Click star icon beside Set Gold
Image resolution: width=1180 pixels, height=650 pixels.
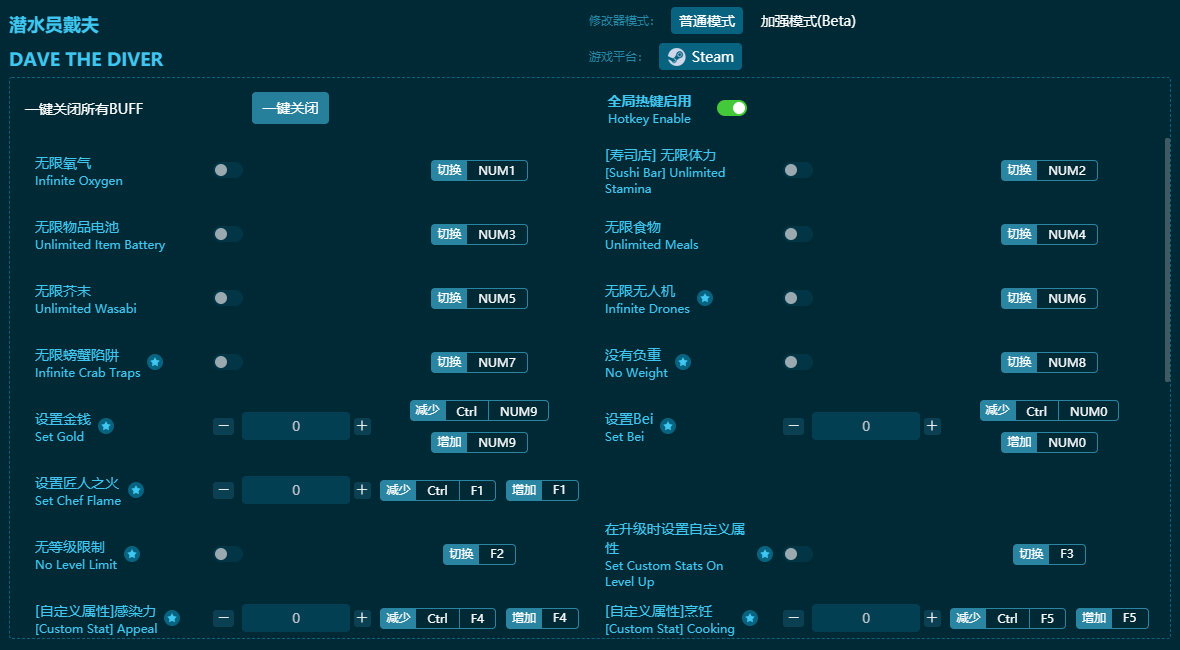[106, 426]
